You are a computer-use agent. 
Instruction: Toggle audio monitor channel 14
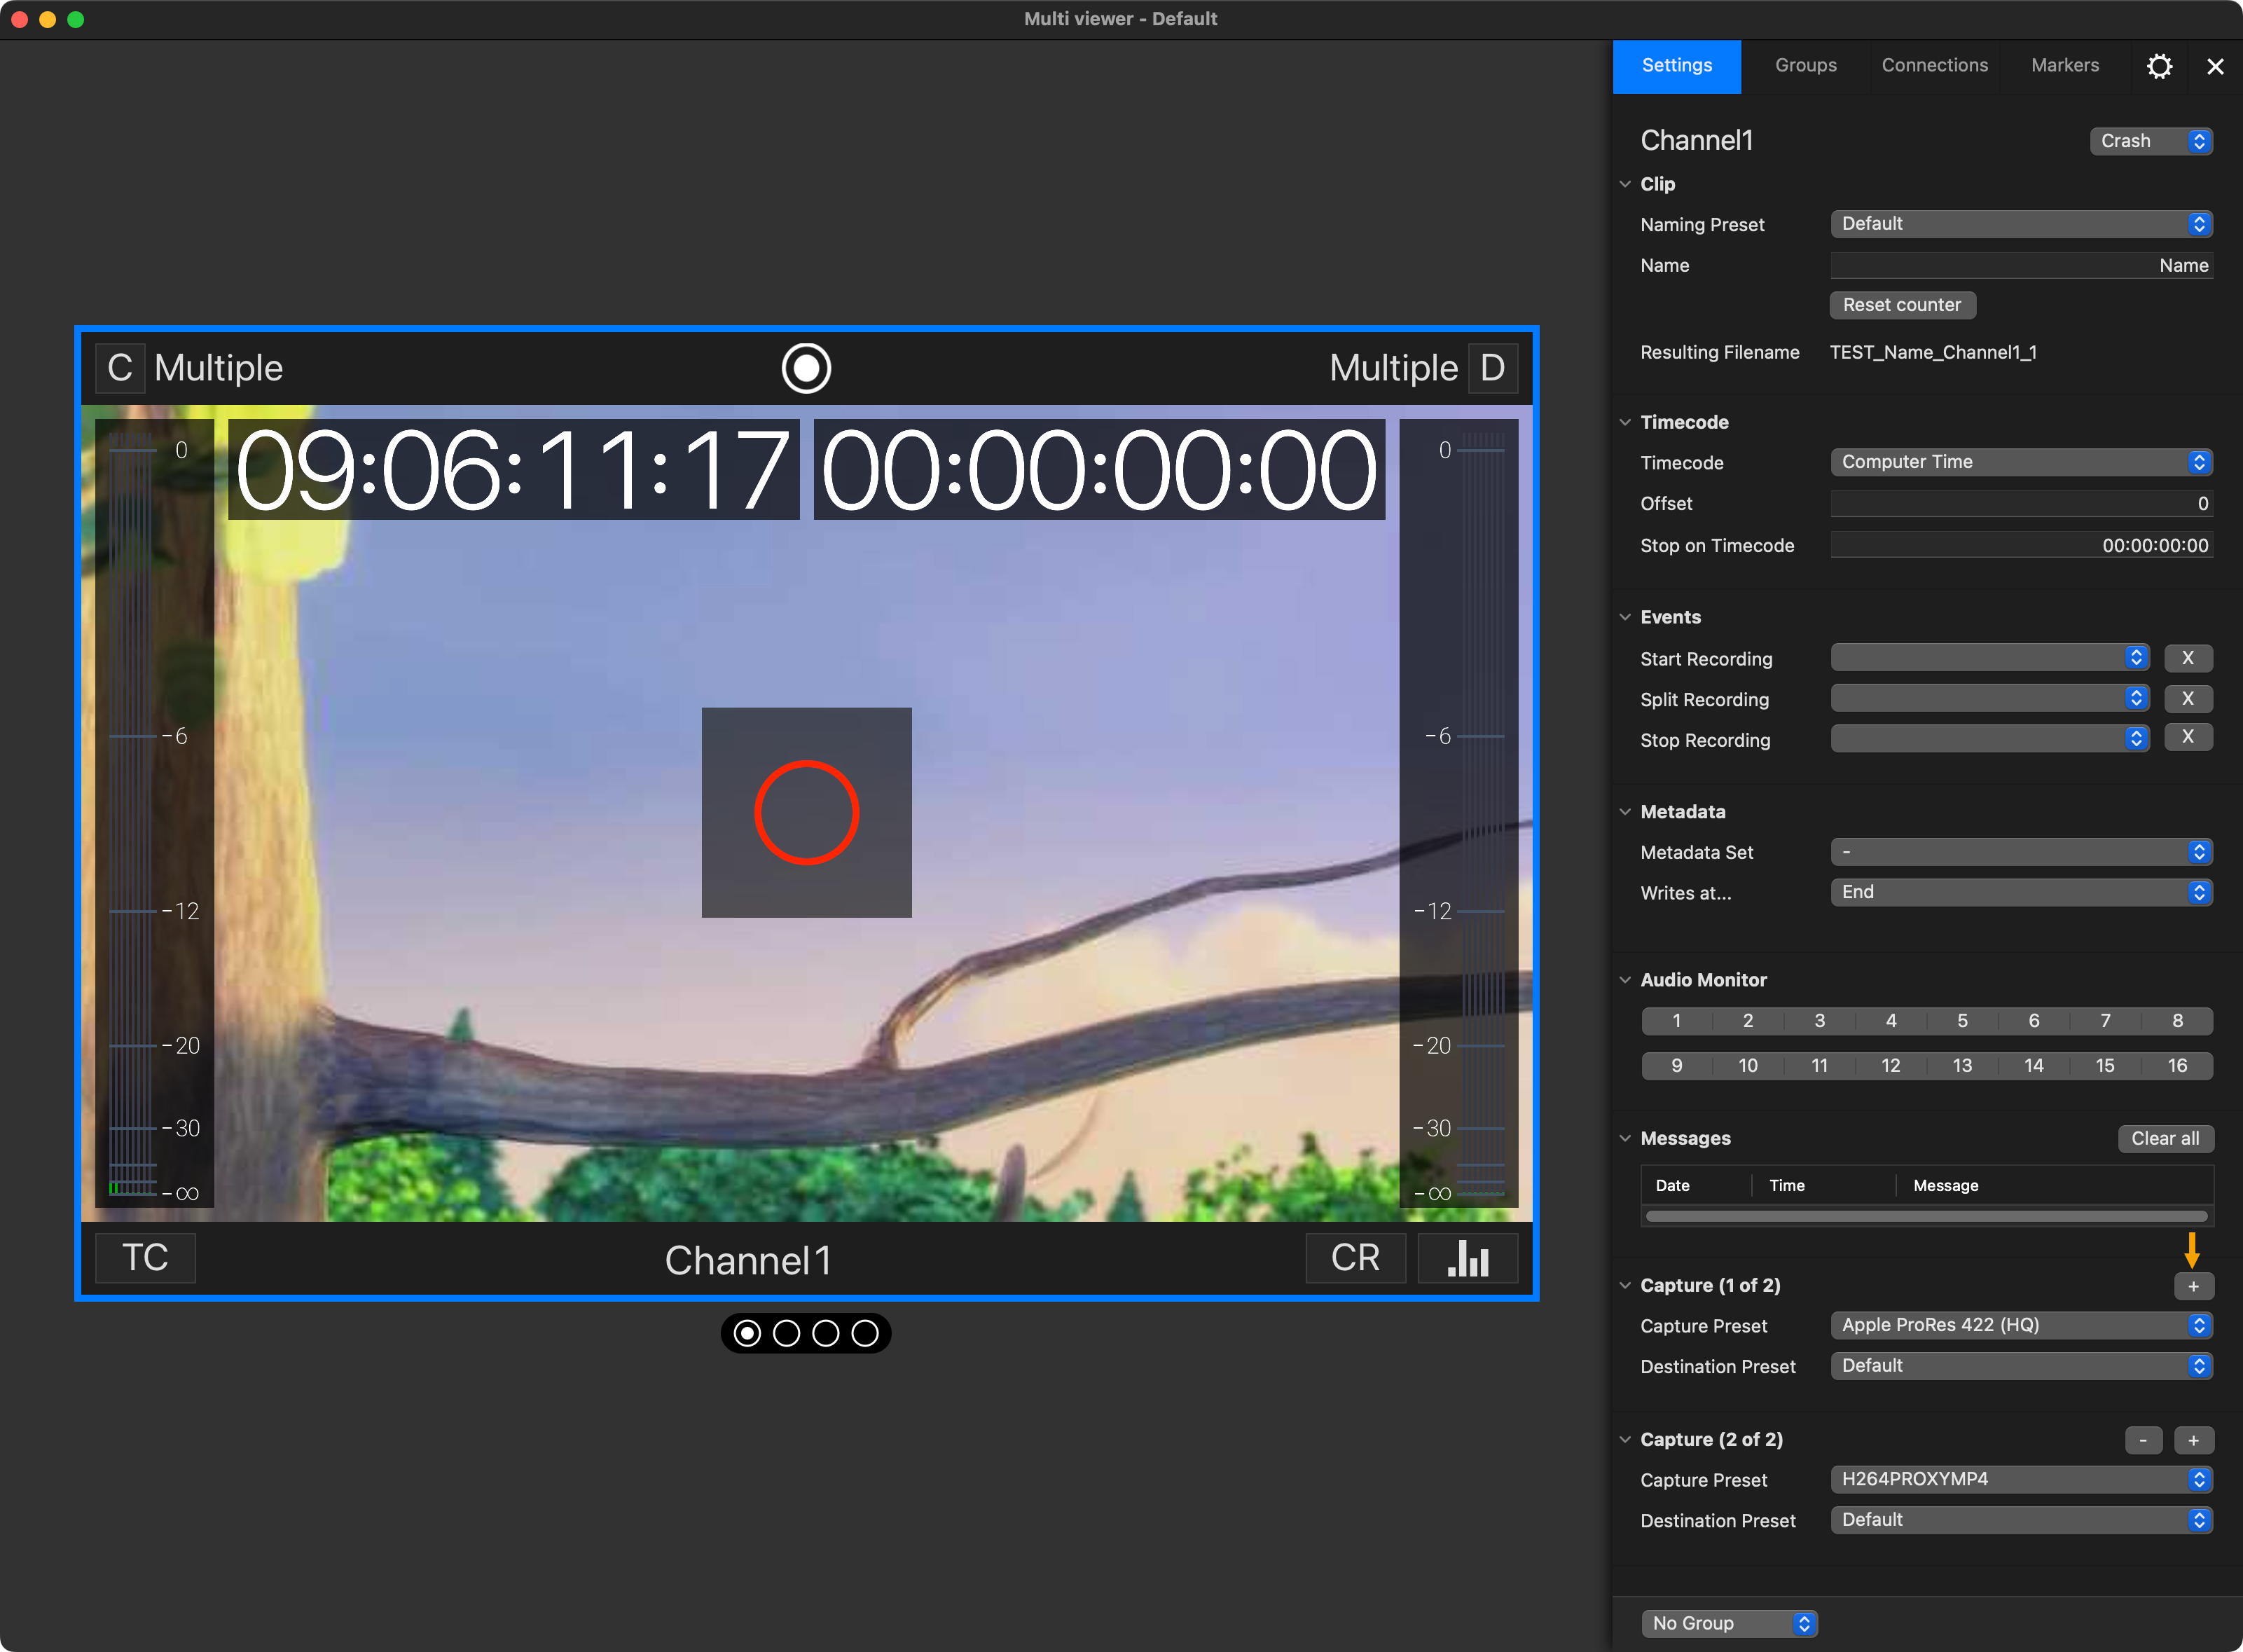click(2034, 1066)
